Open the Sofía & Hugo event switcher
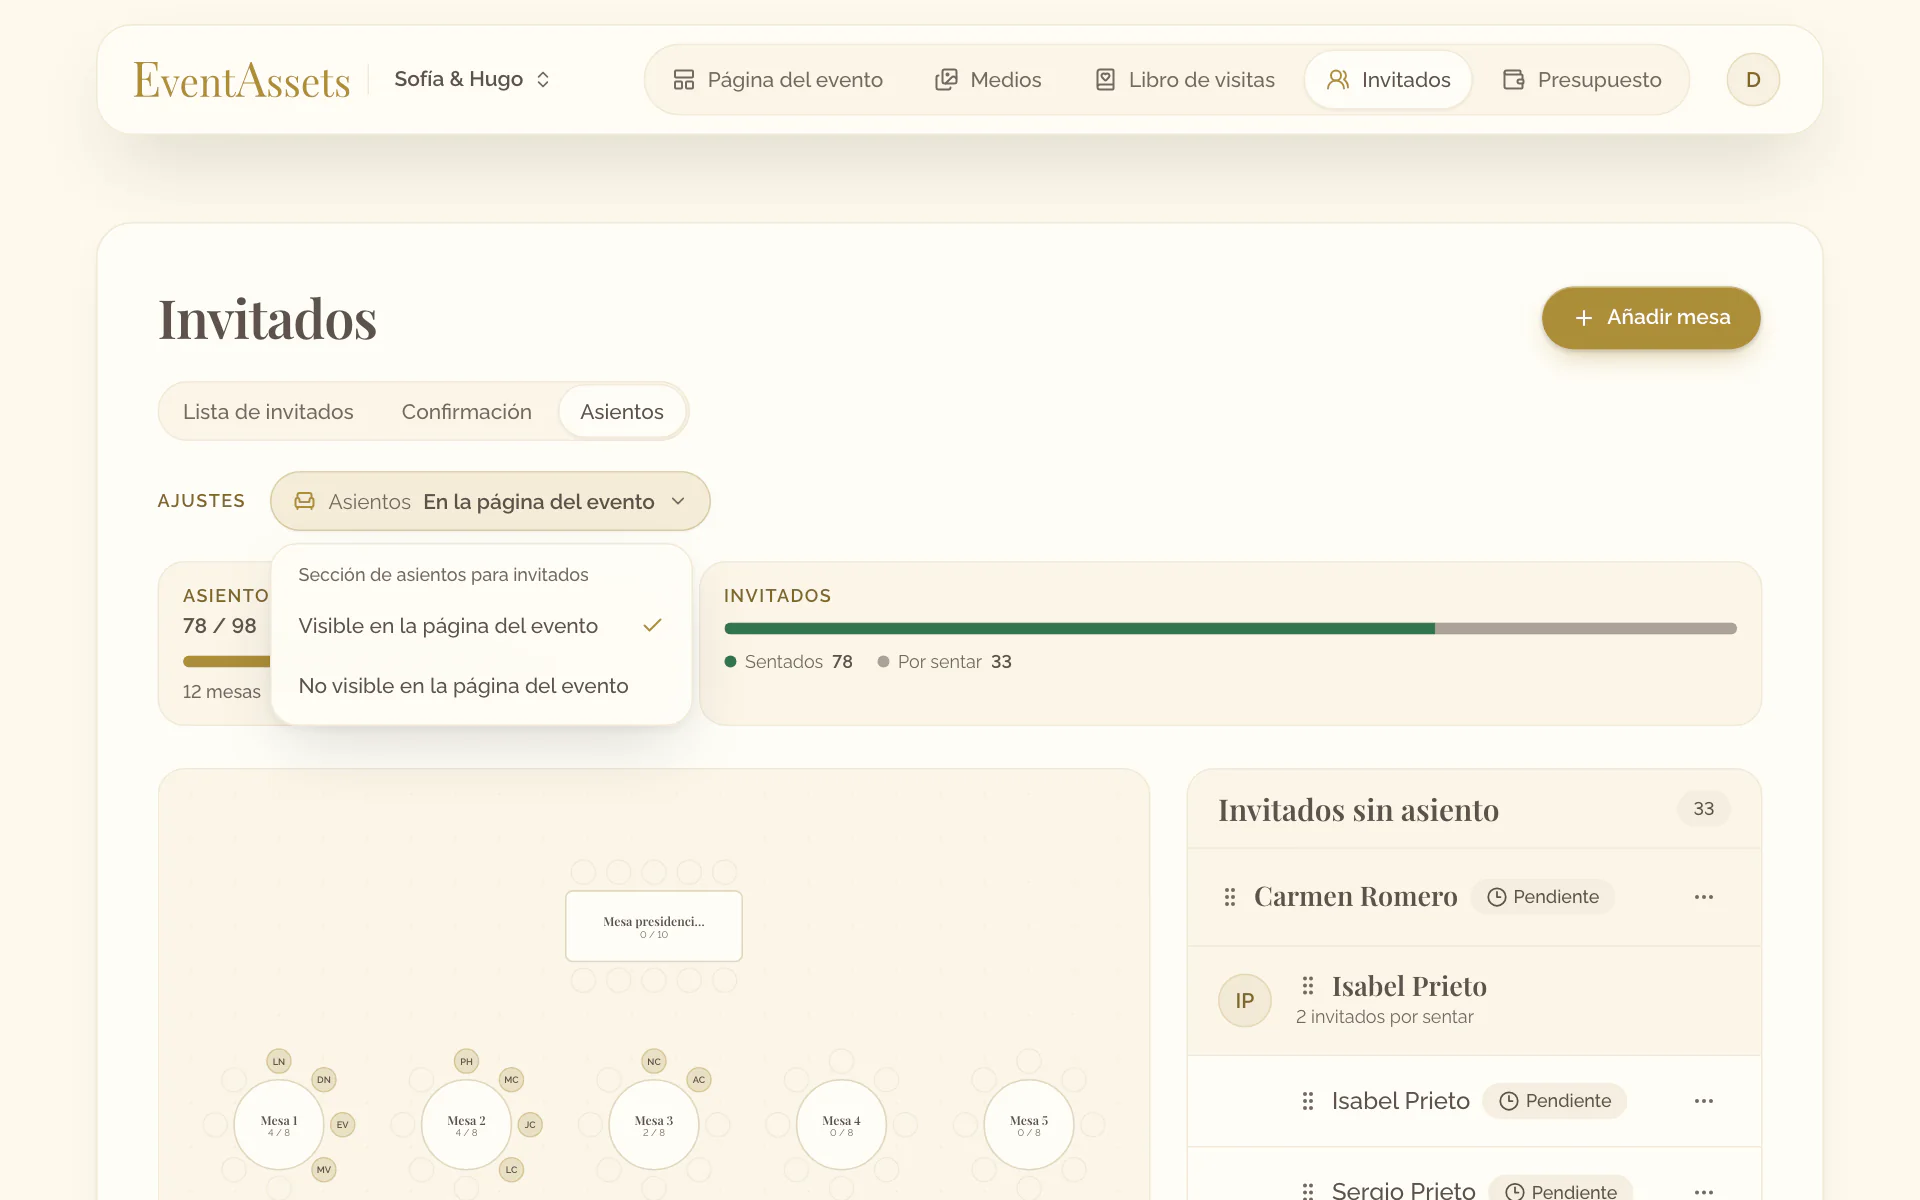Screen dimensions: 1920x1200 point(472,79)
